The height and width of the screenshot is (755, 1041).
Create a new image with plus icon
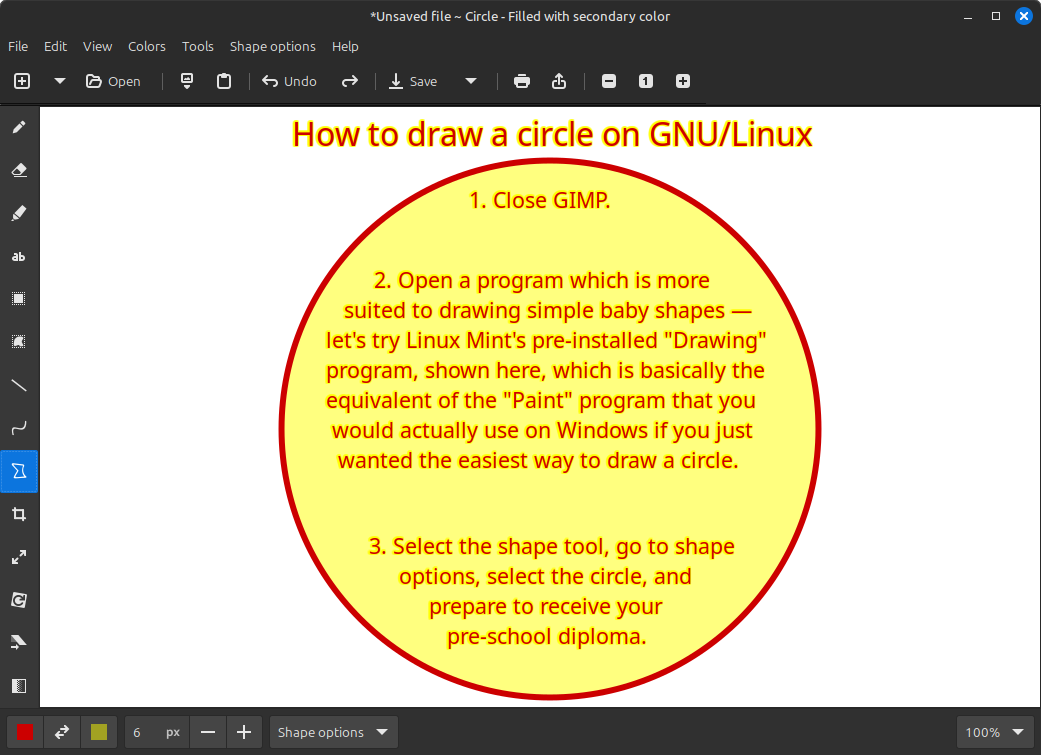pyautogui.click(x=22, y=81)
